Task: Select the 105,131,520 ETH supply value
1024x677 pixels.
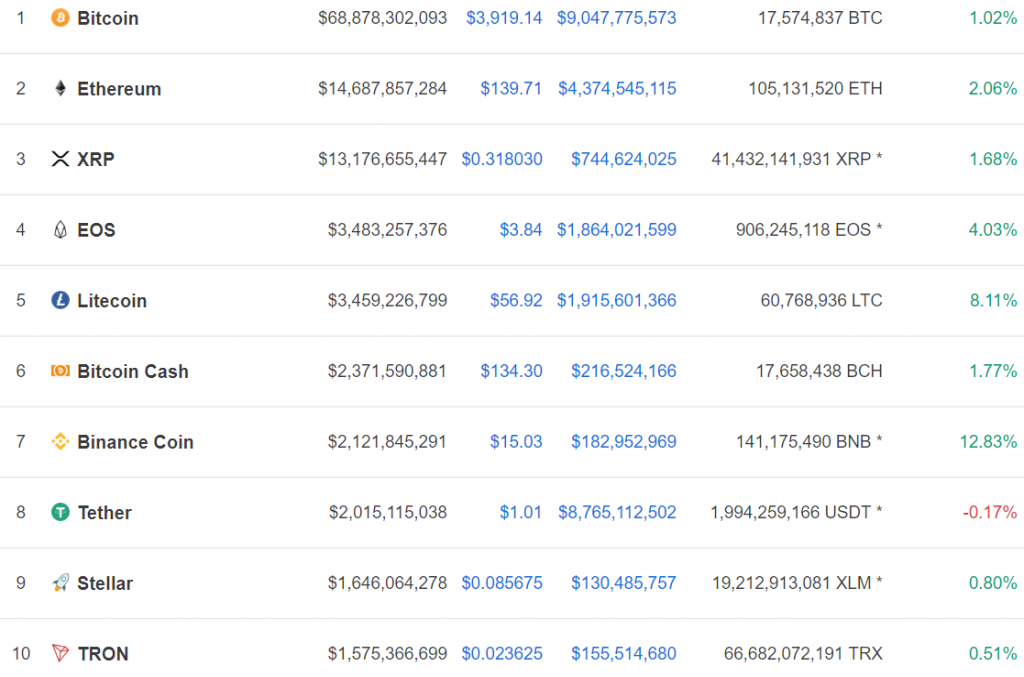Action: pos(815,89)
